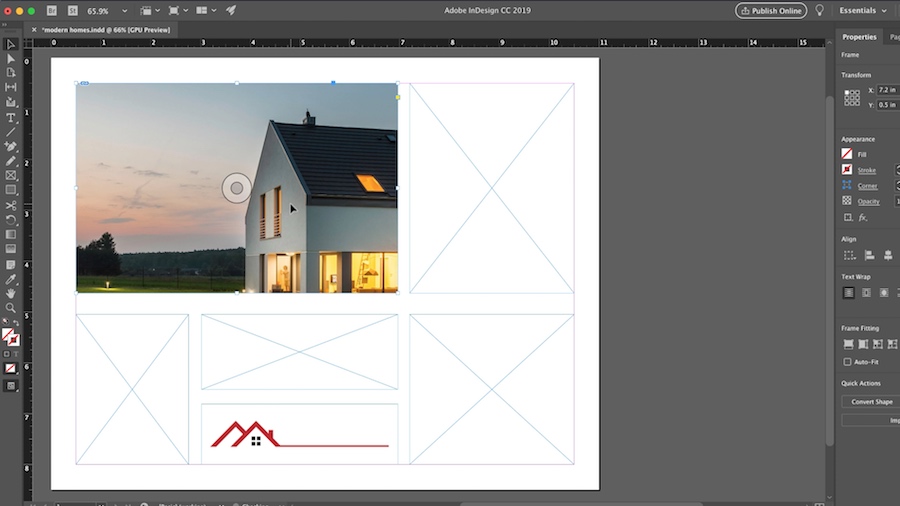
Task: Enable the Auto-Fit checkbox
Action: pyautogui.click(x=847, y=362)
